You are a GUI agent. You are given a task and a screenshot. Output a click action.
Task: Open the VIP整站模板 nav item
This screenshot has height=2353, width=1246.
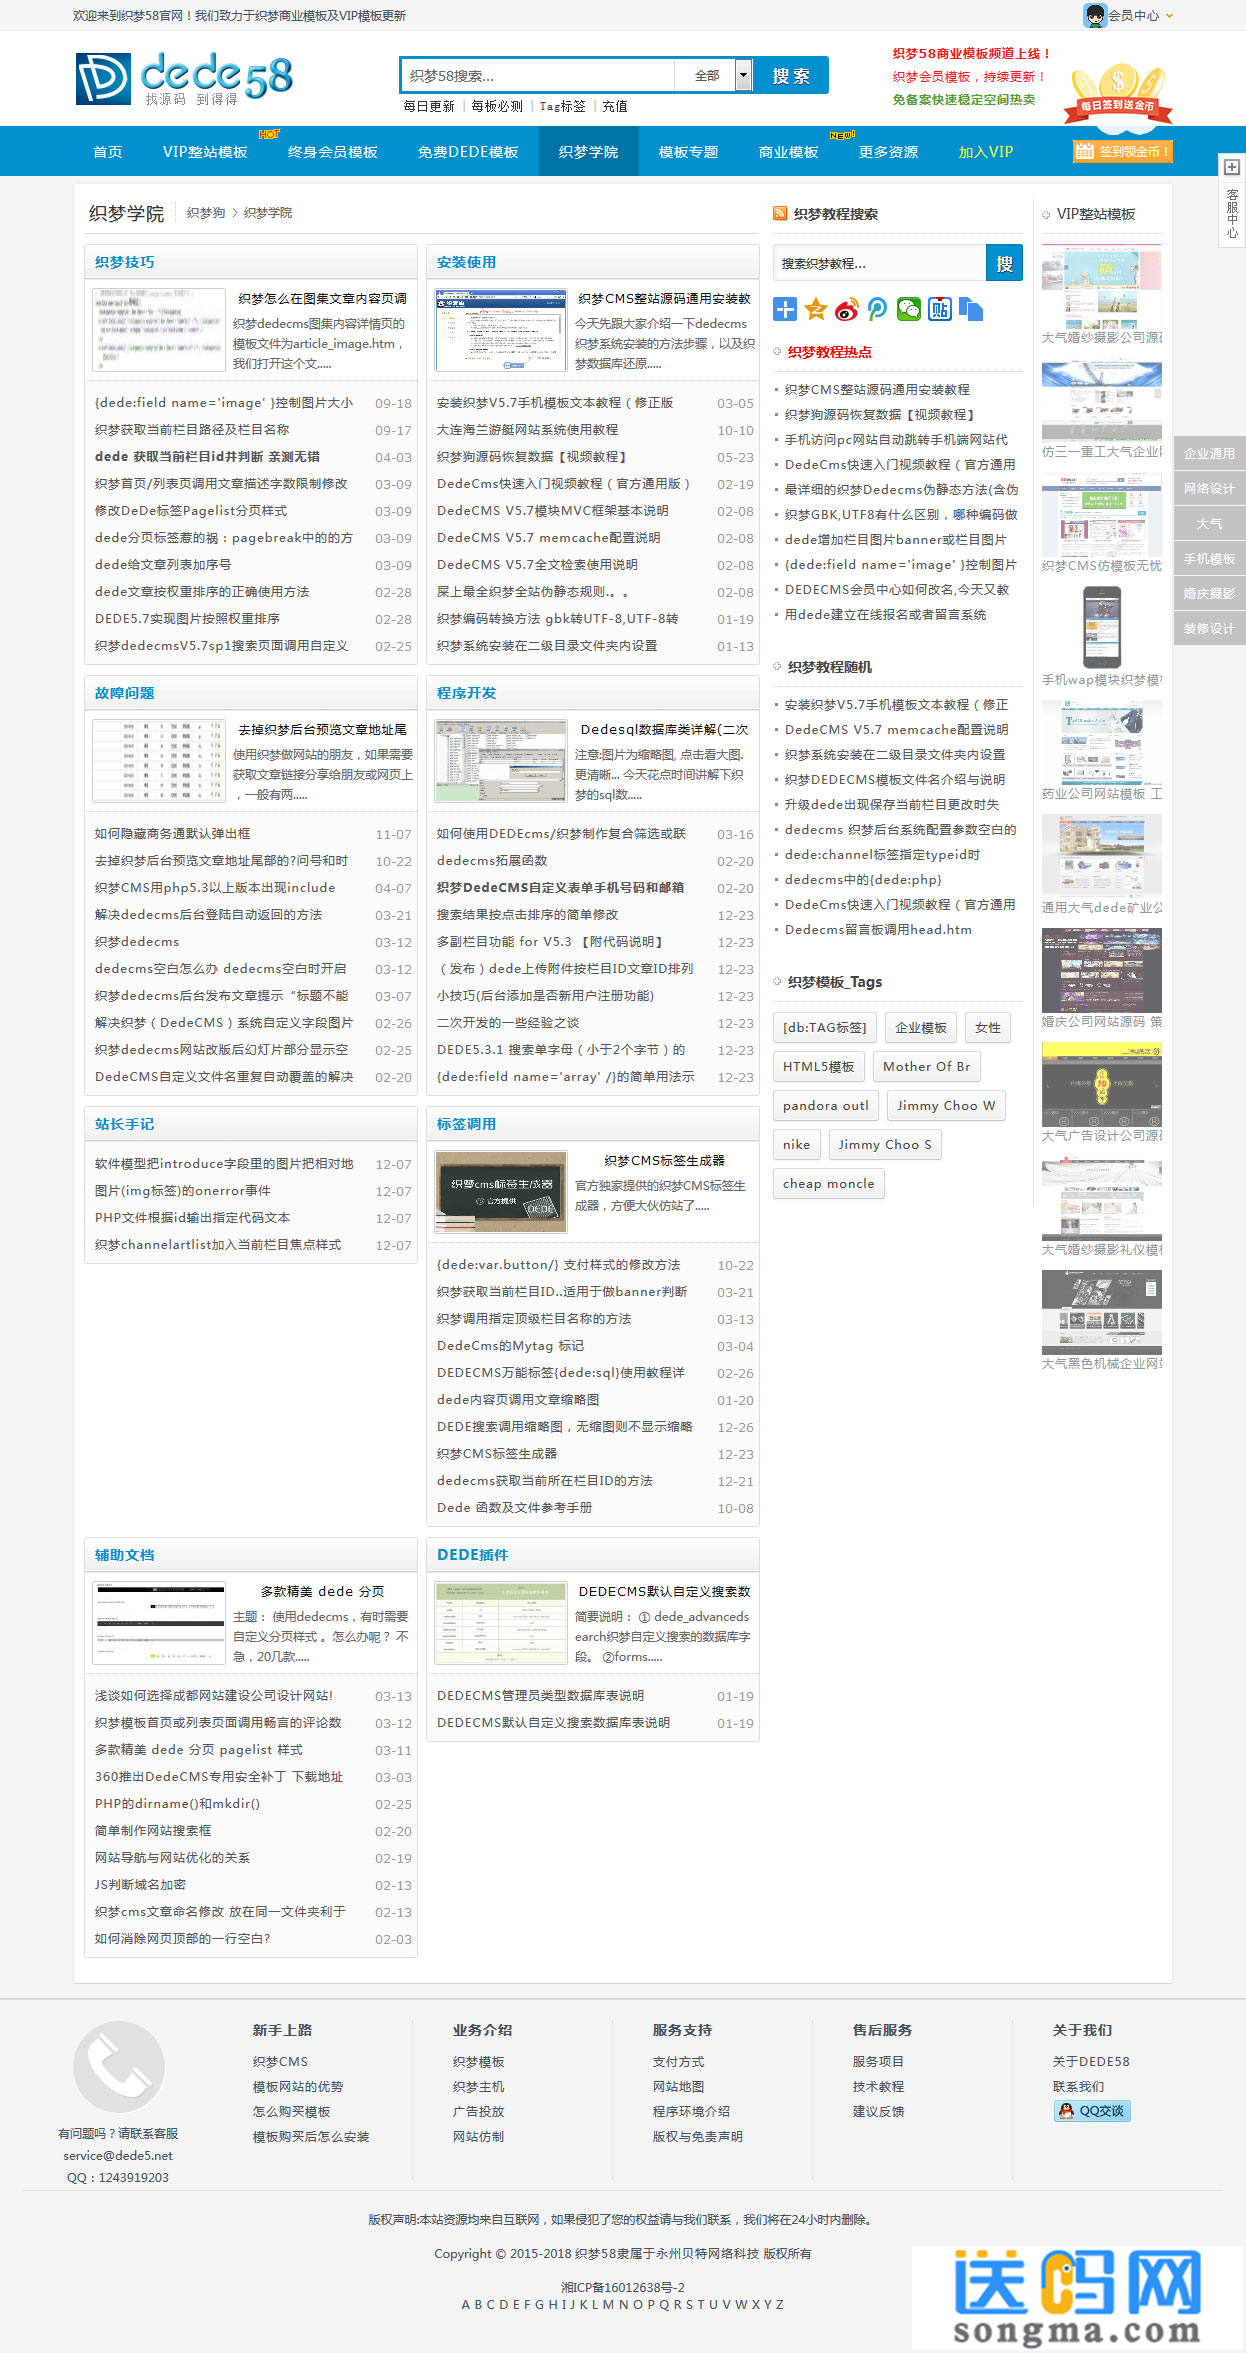coord(205,152)
